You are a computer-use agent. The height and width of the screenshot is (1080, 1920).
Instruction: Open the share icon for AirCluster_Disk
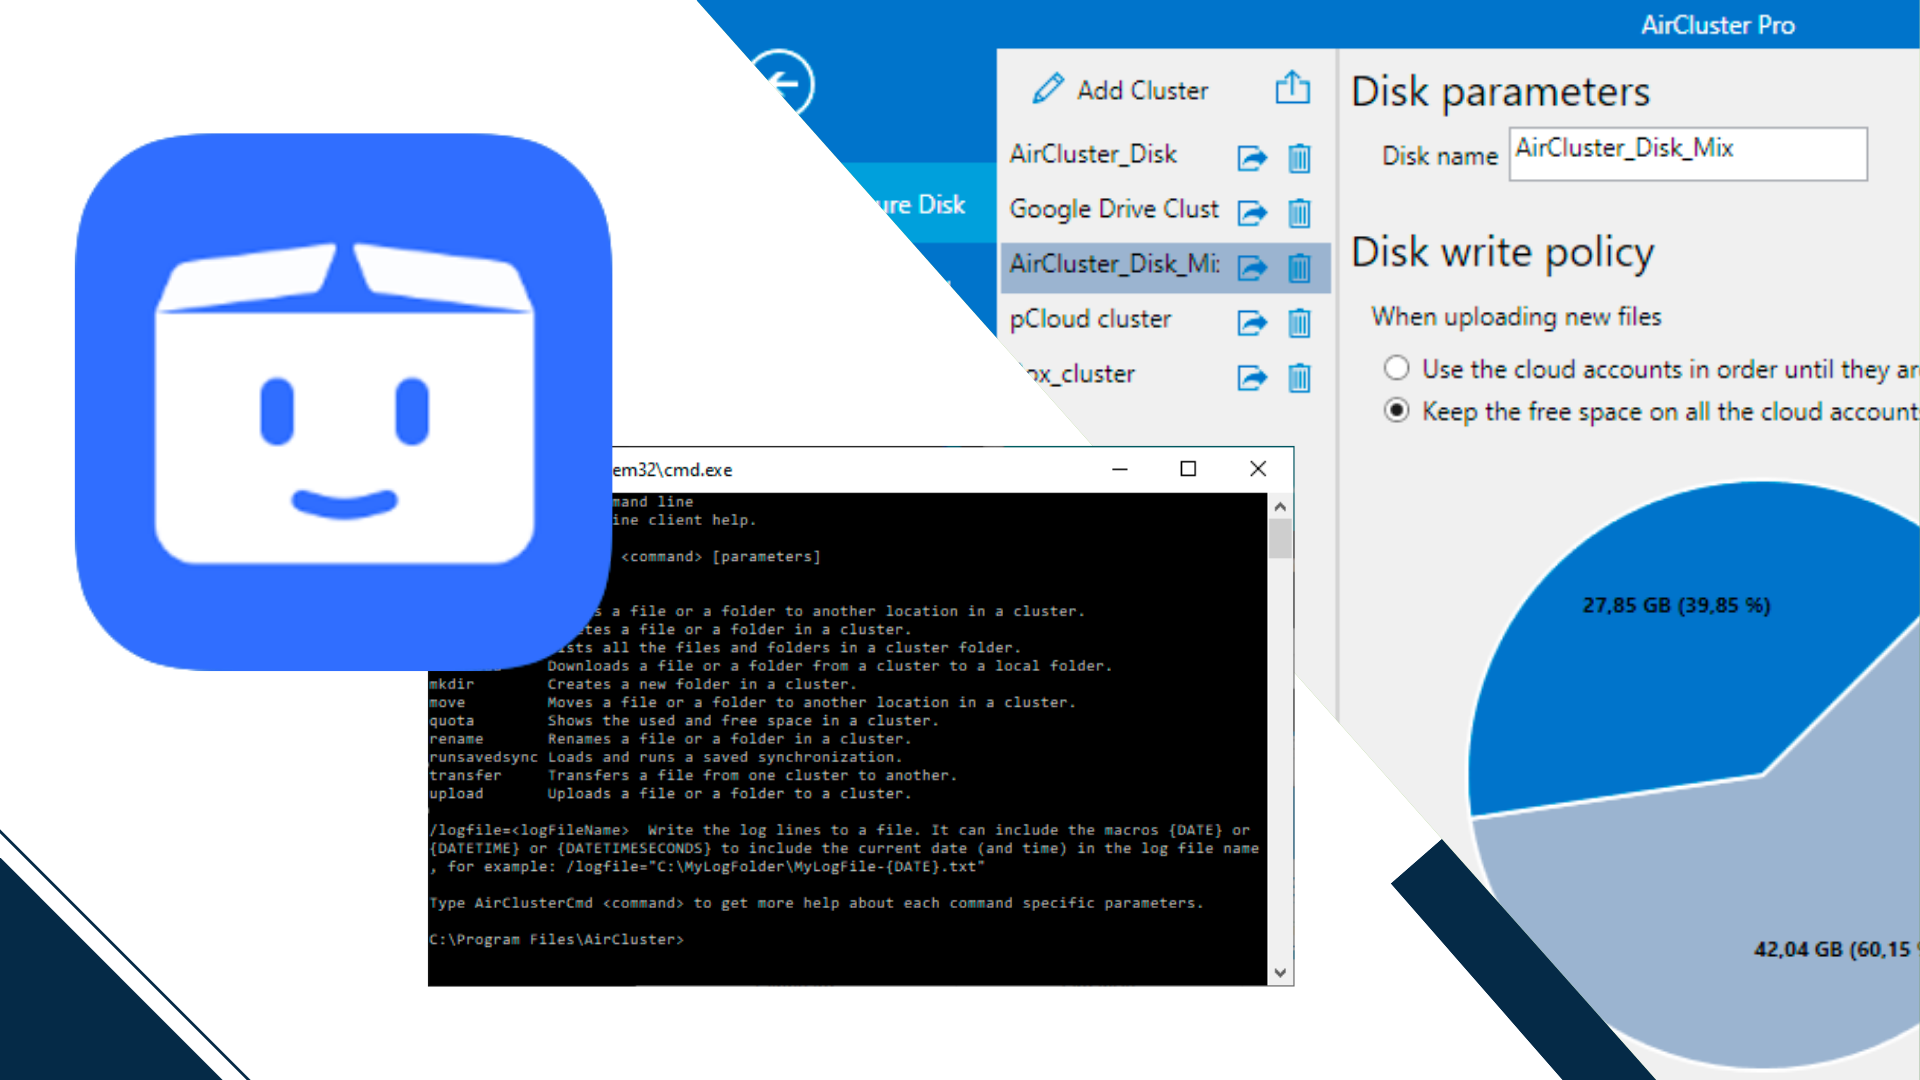(x=1252, y=158)
